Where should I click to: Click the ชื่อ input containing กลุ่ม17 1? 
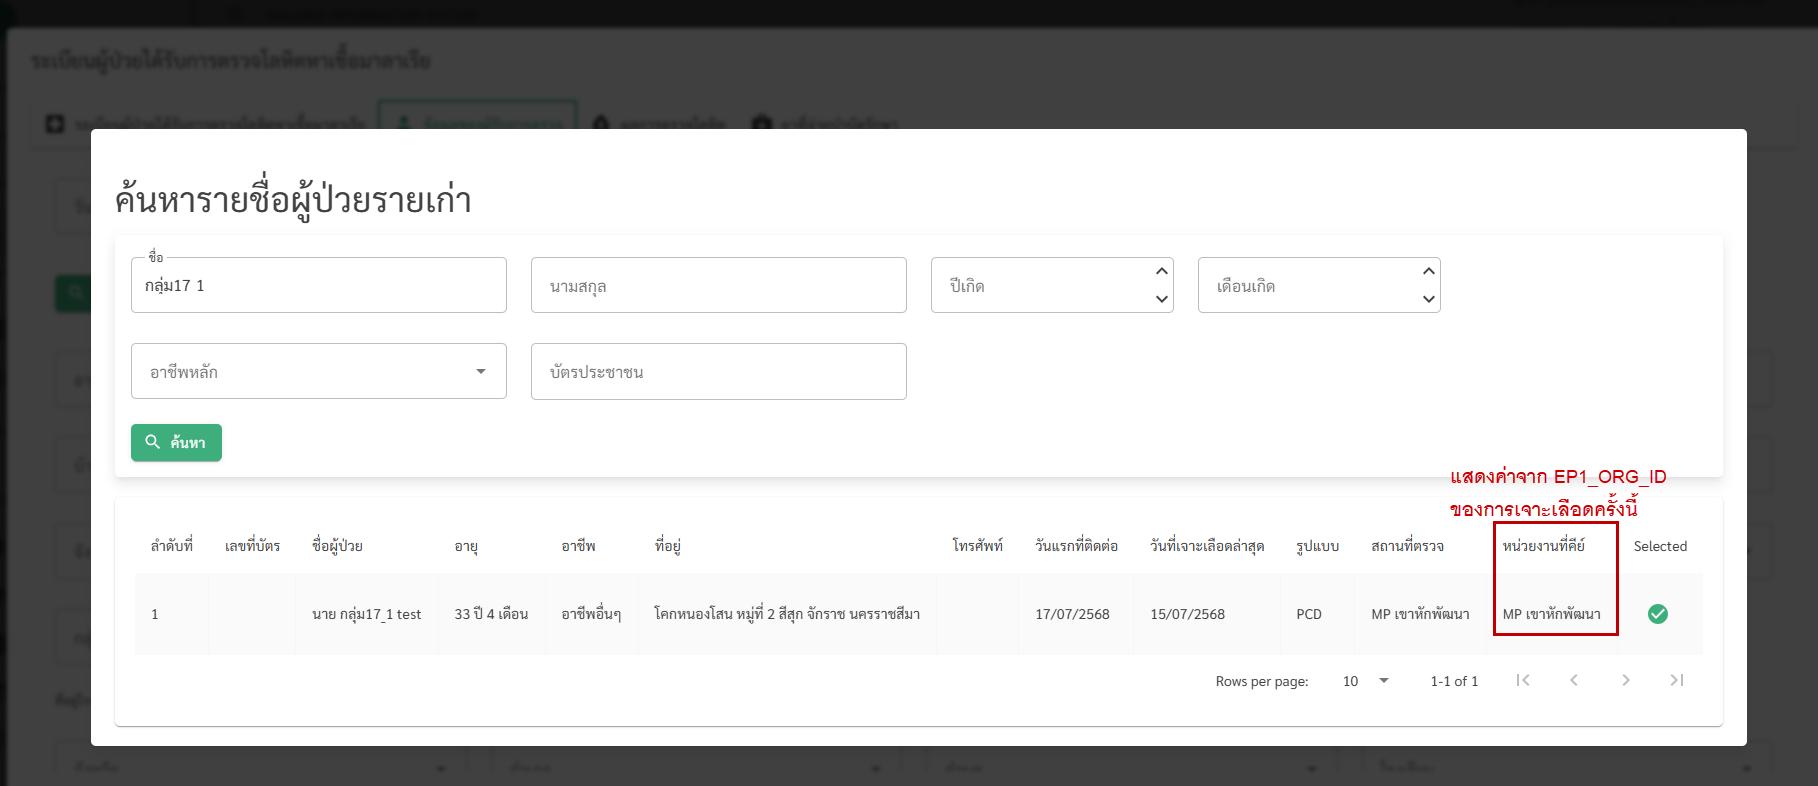point(318,286)
